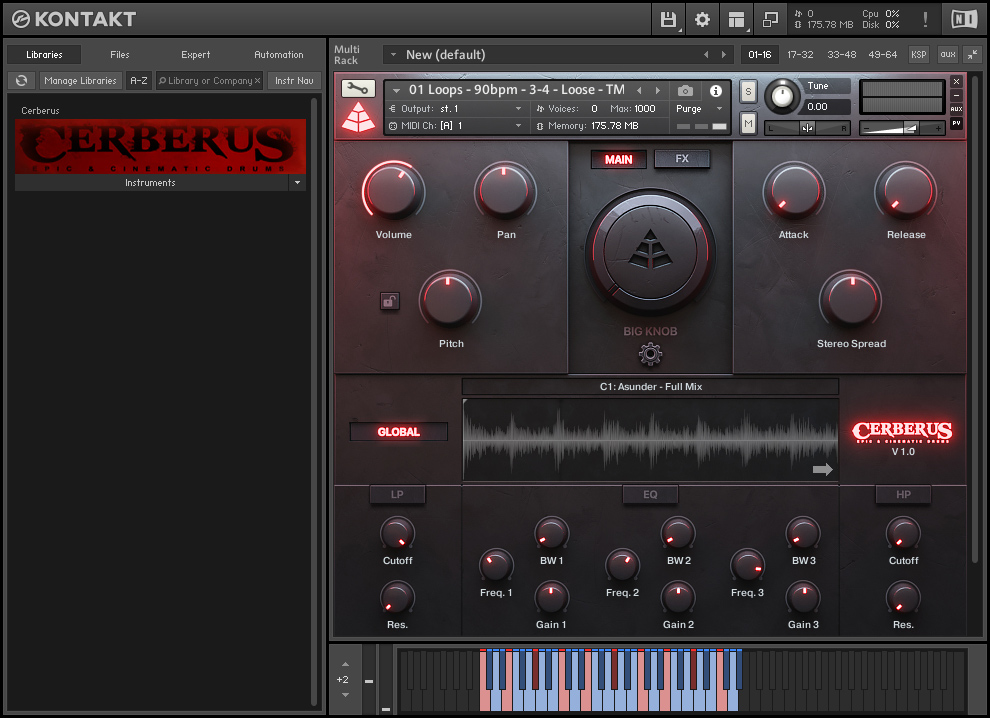990x718 pixels.
Task: Go to previous multi rack preset
Action: pos(706,55)
